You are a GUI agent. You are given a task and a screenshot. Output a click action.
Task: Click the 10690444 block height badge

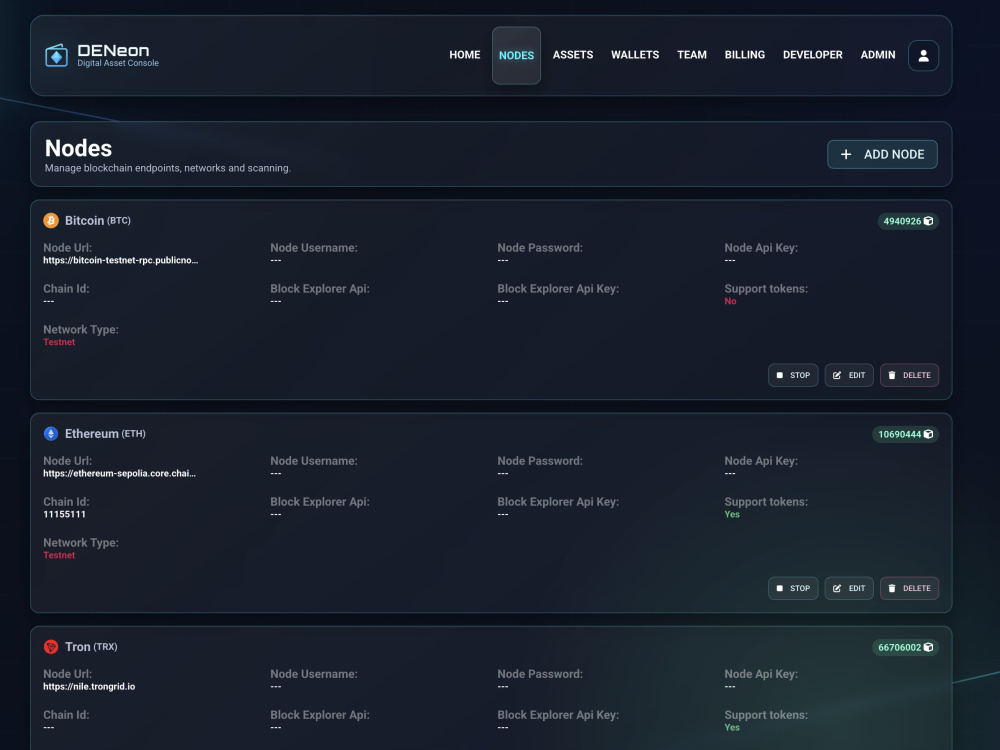pyautogui.click(x=905, y=434)
